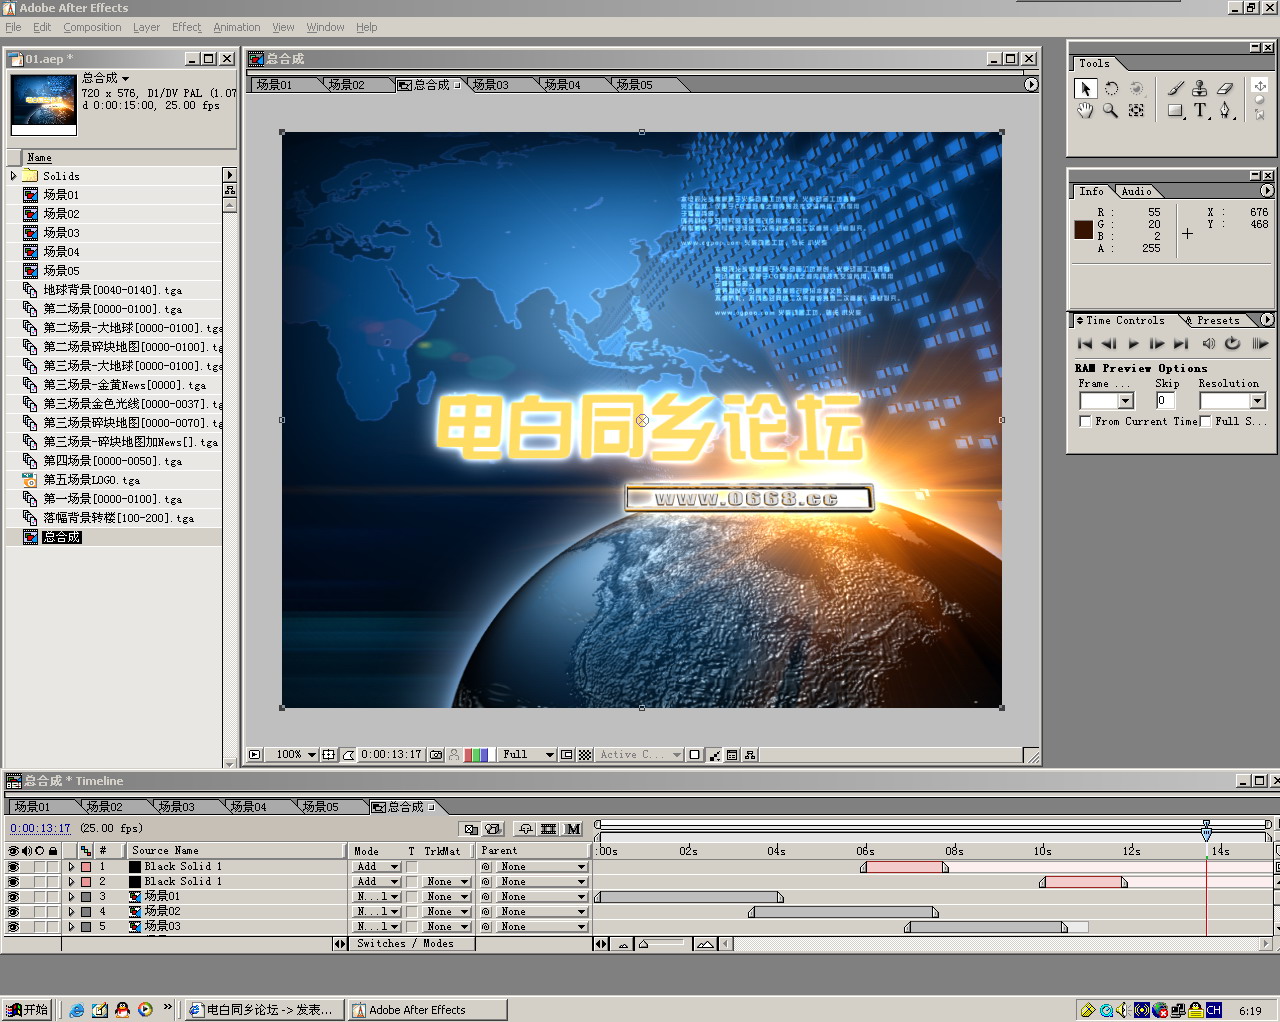Select the Hand tool in Tools panel

click(1085, 111)
